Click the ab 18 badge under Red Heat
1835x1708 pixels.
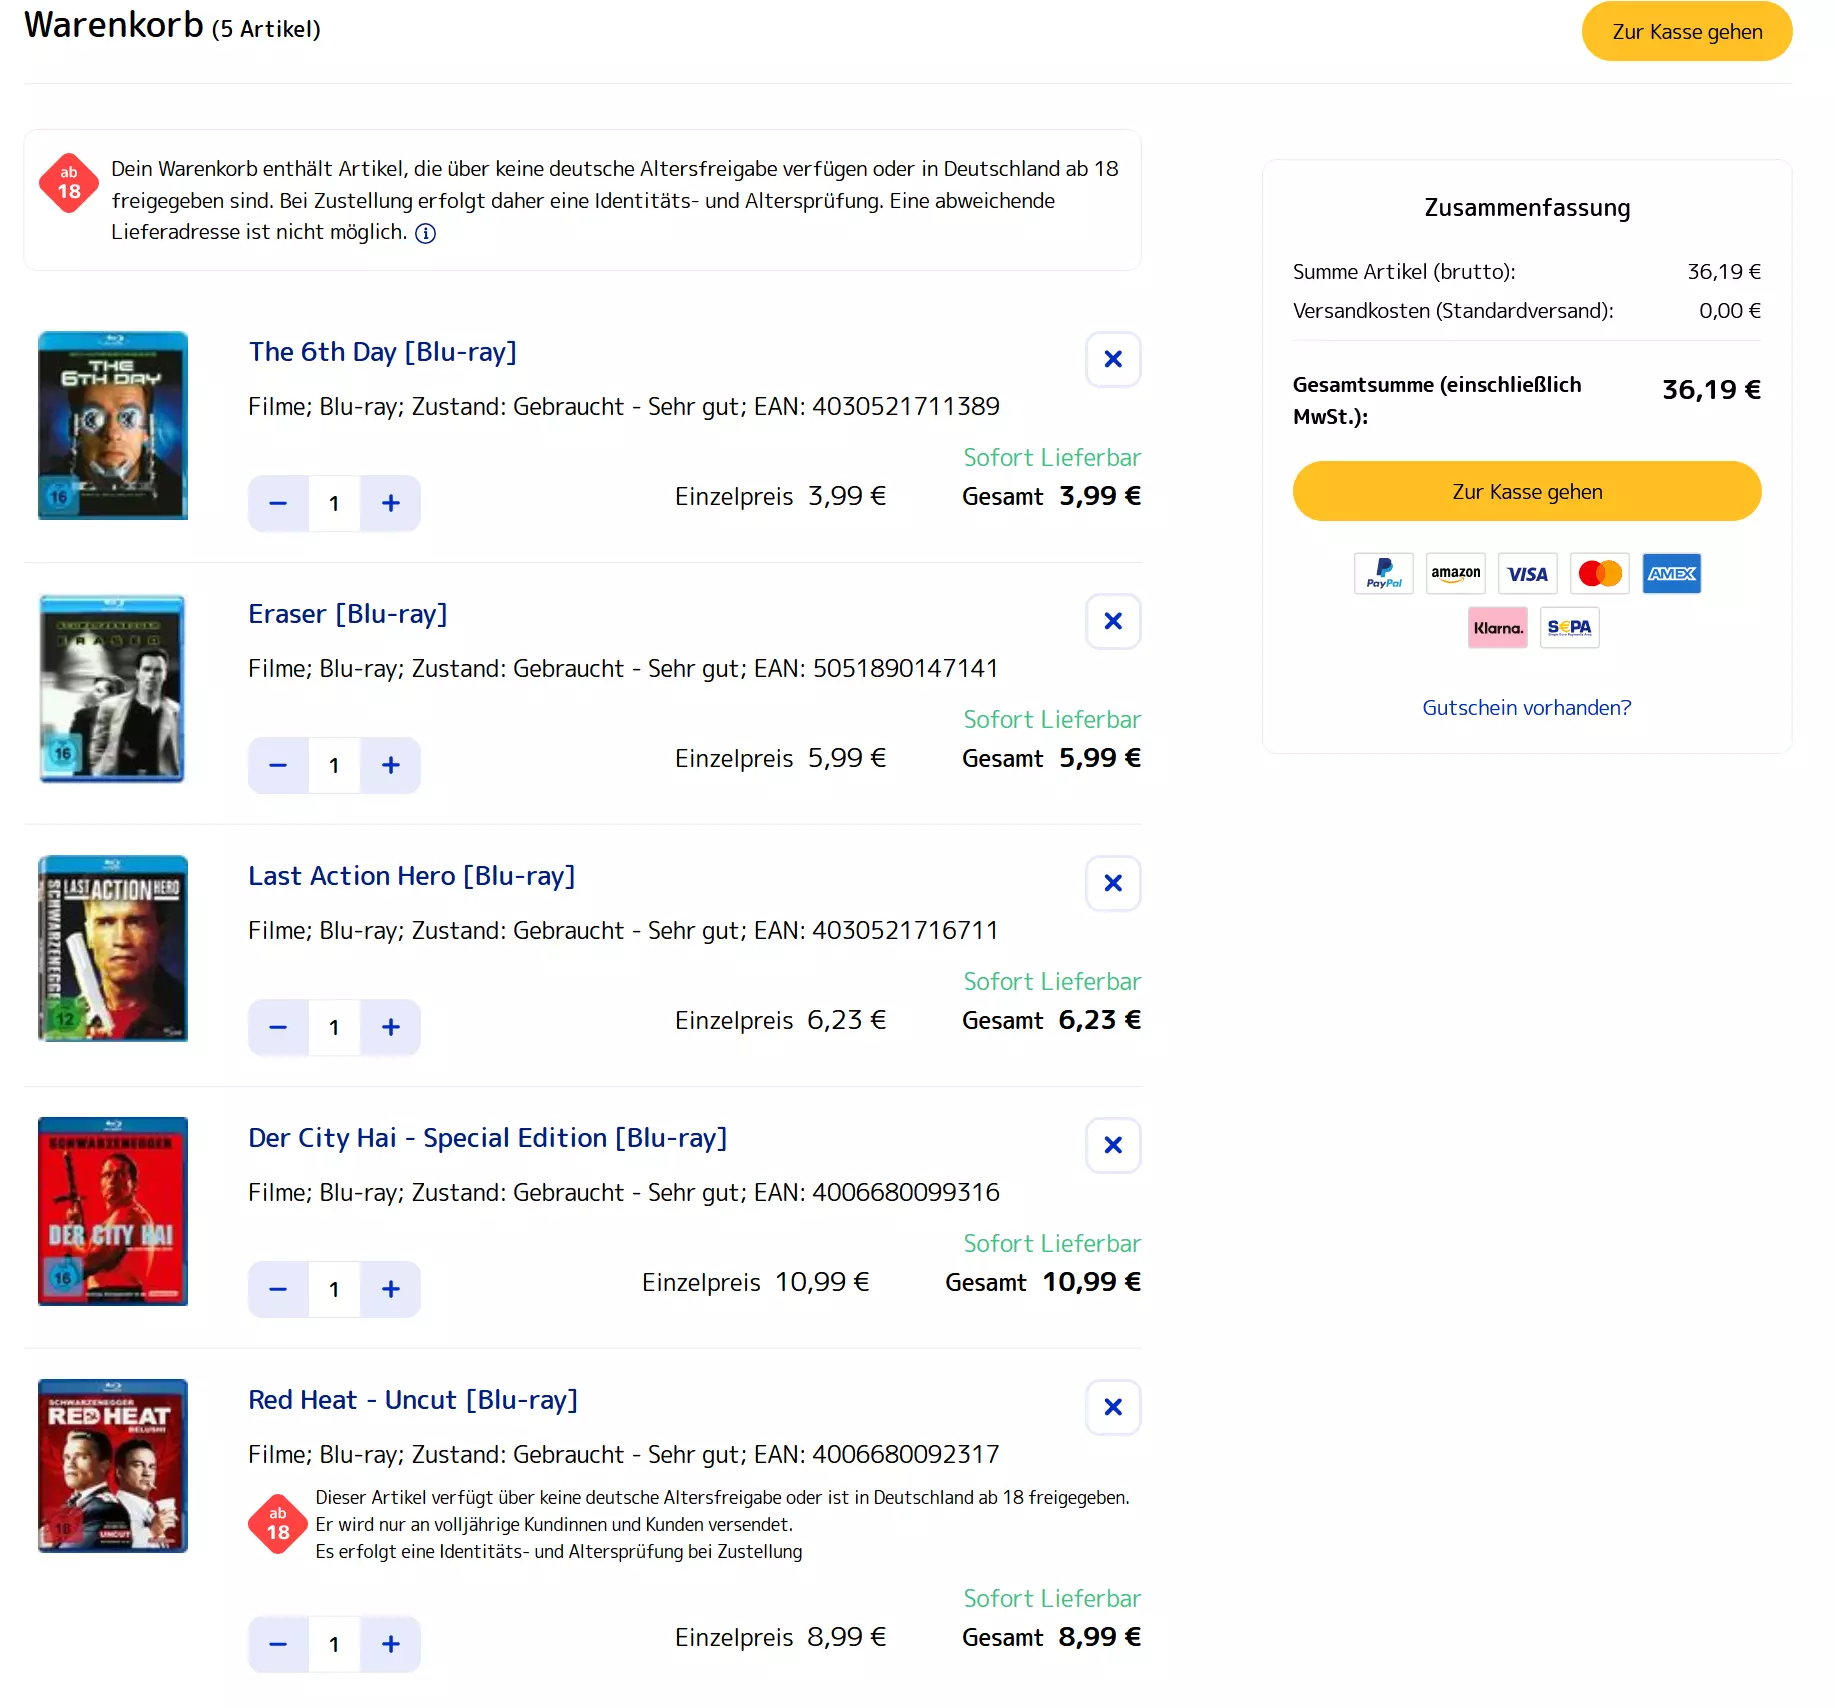pyautogui.click(x=278, y=1524)
